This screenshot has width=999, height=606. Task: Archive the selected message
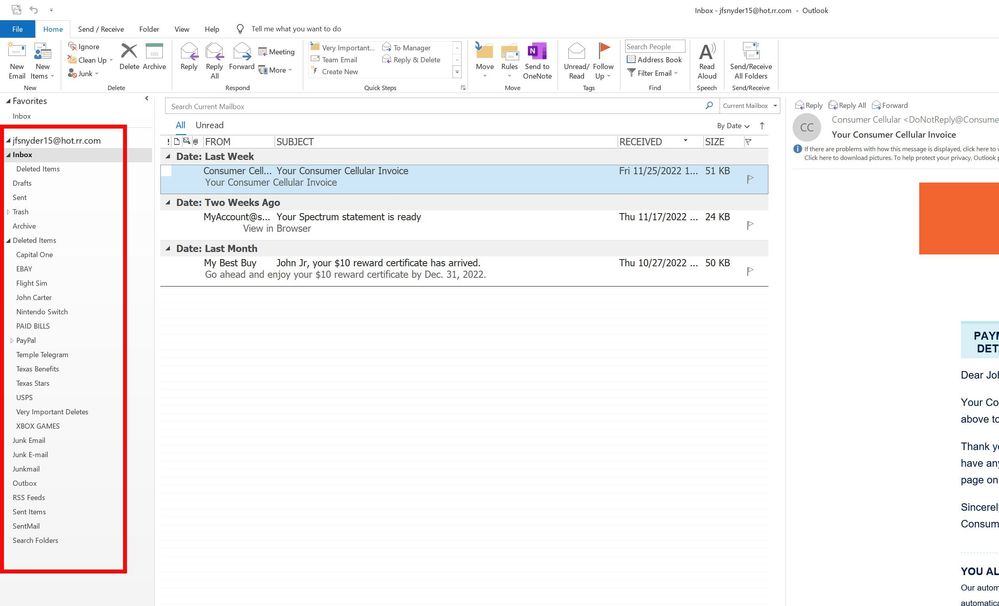click(154, 57)
